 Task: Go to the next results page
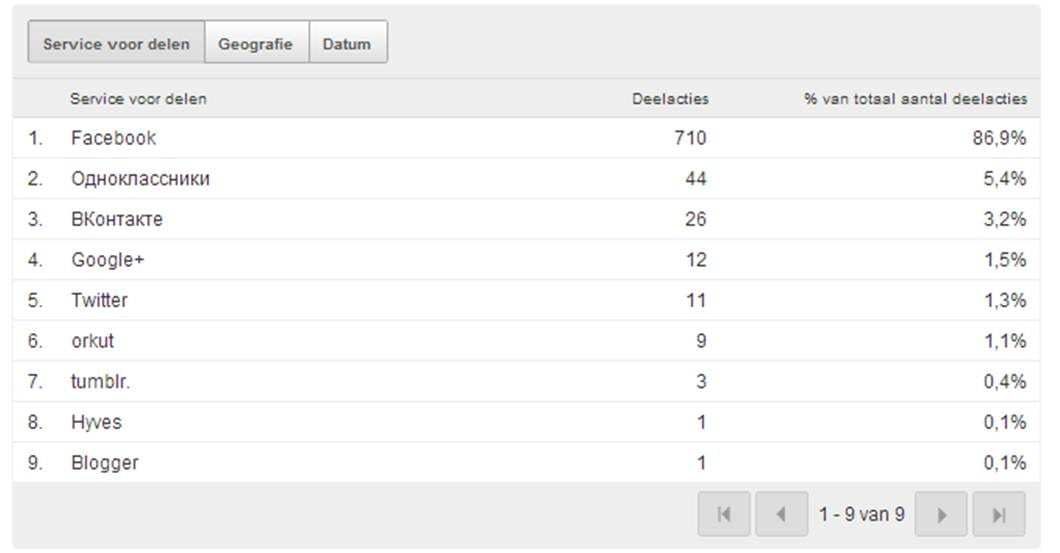[x=940, y=515]
